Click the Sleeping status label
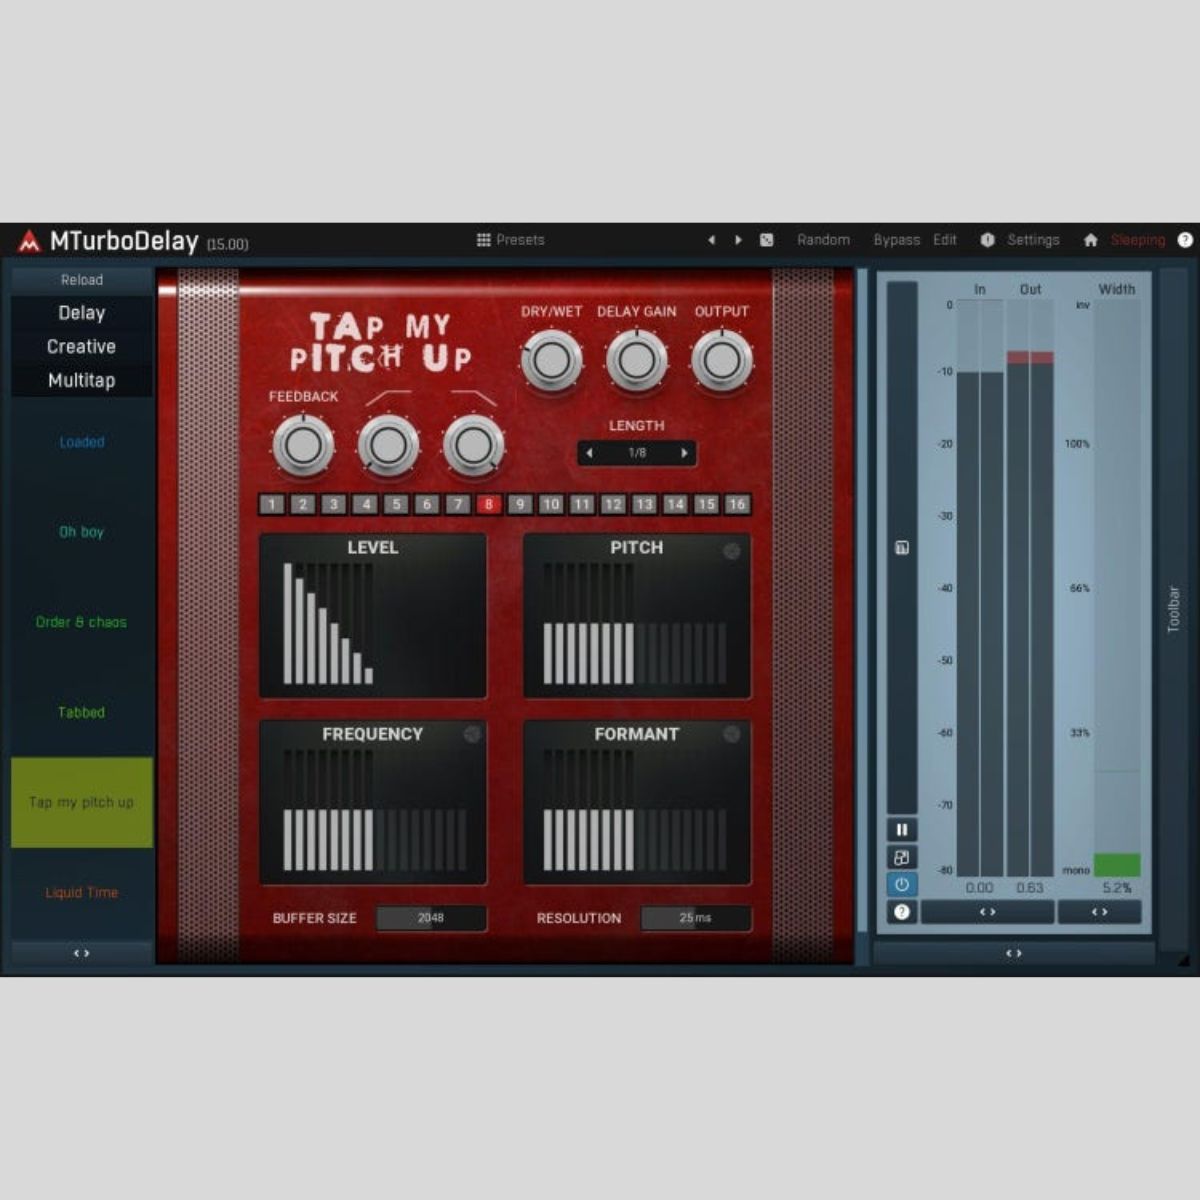 pos(1138,240)
